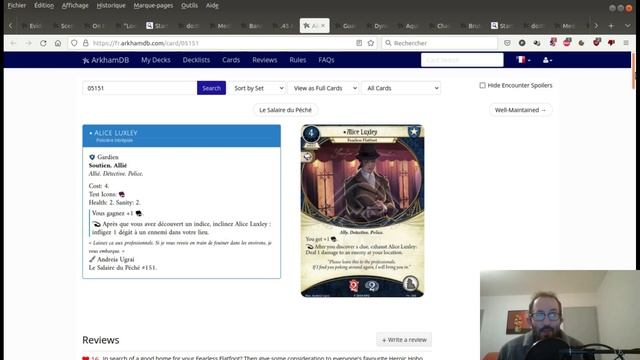Open the Aide menu
The width and height of the screenshot is (640, 360).
[x=212, y=5]
